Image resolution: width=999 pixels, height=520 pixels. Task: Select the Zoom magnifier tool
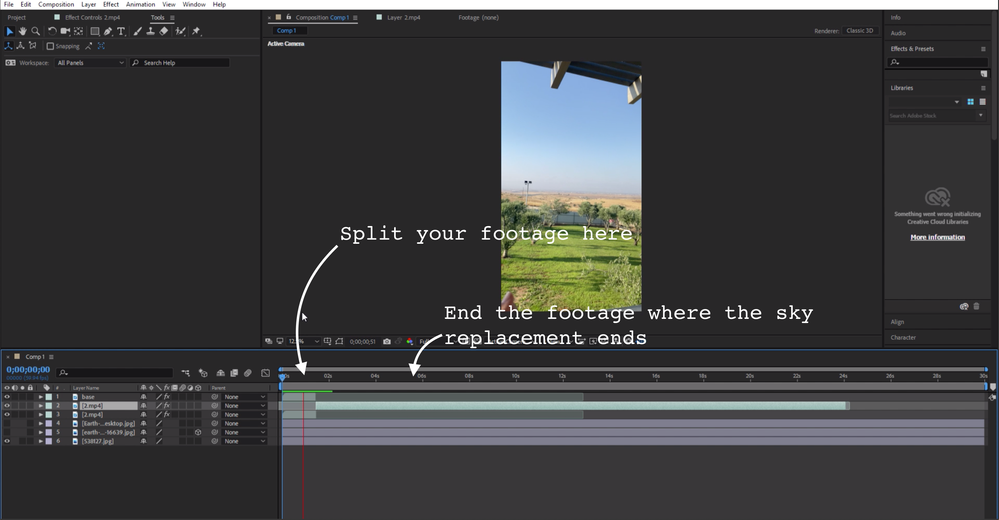point(36,31)
